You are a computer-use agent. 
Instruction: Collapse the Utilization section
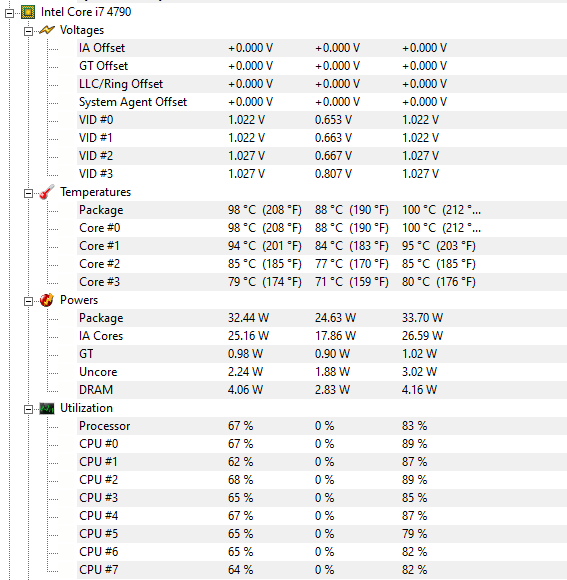pos(28,410)
